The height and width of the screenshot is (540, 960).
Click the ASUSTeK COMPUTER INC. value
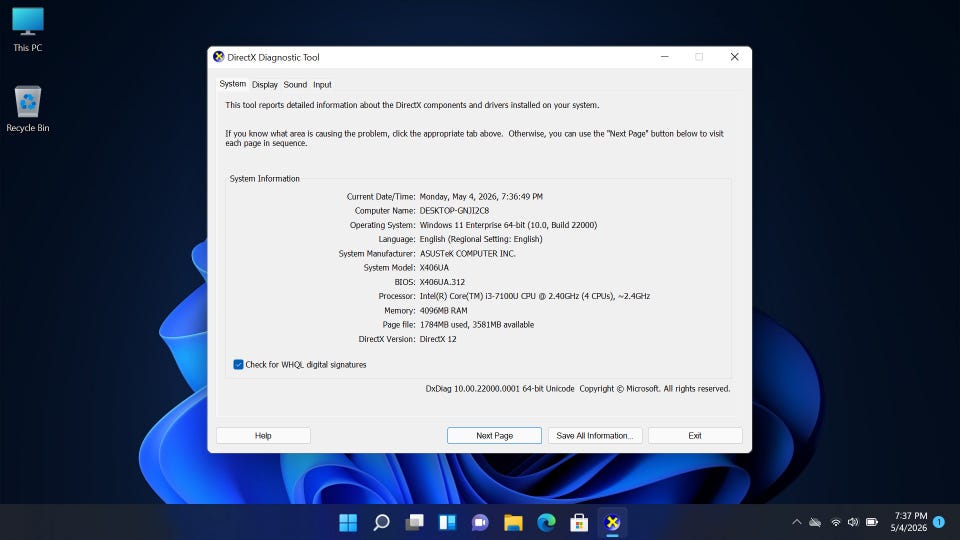point(468,253)
